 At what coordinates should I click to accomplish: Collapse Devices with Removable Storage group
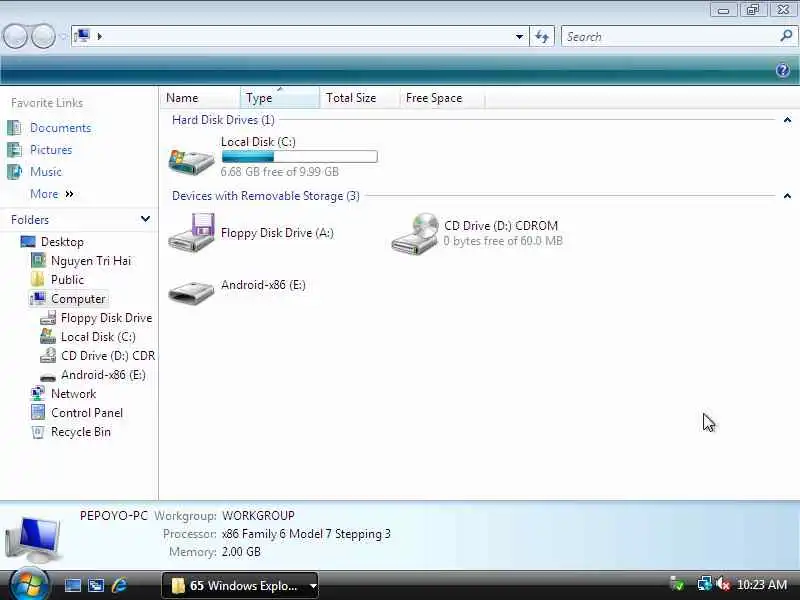point(787,196)
